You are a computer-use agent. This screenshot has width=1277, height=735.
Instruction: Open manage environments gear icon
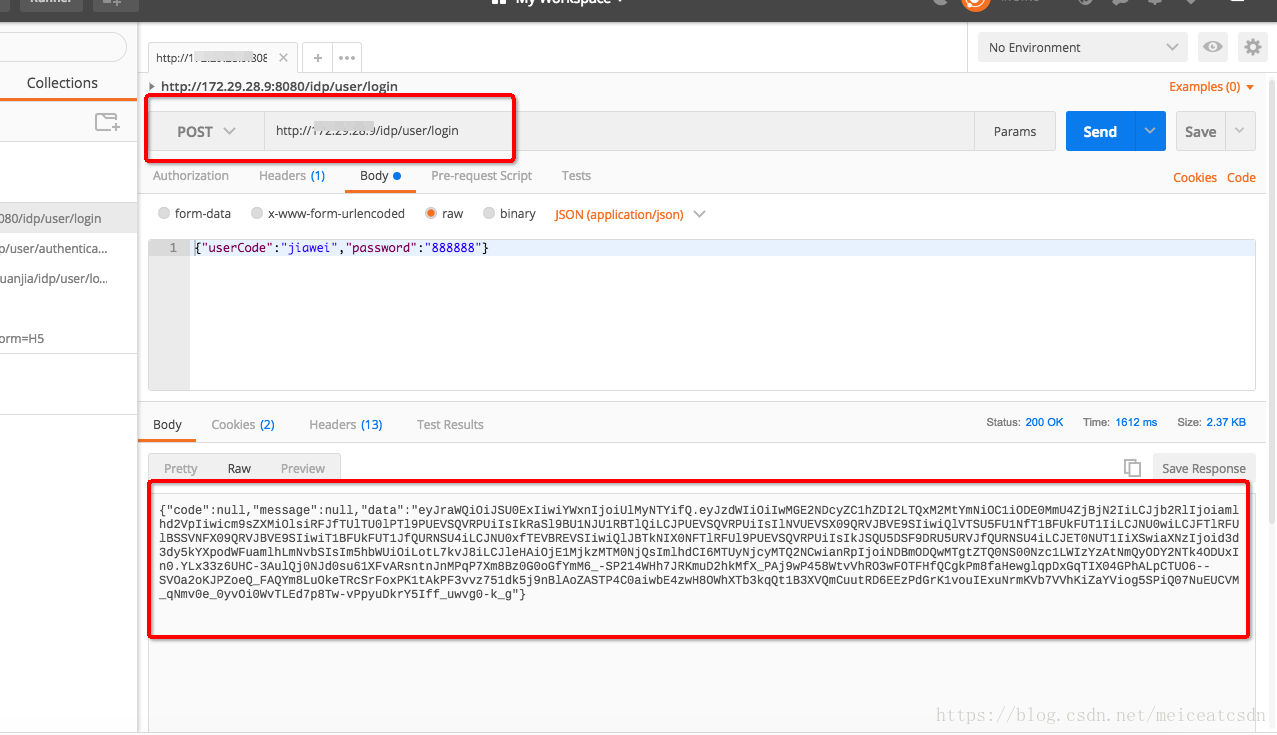1252,47
